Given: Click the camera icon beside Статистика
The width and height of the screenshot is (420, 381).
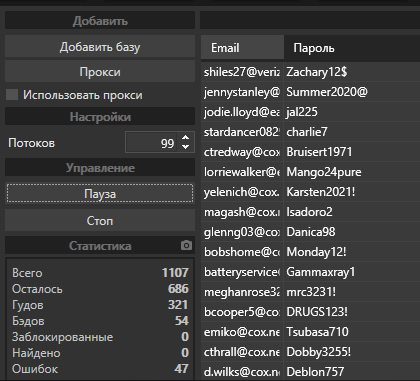Looking at the screenshot, I should pos(186,245).
